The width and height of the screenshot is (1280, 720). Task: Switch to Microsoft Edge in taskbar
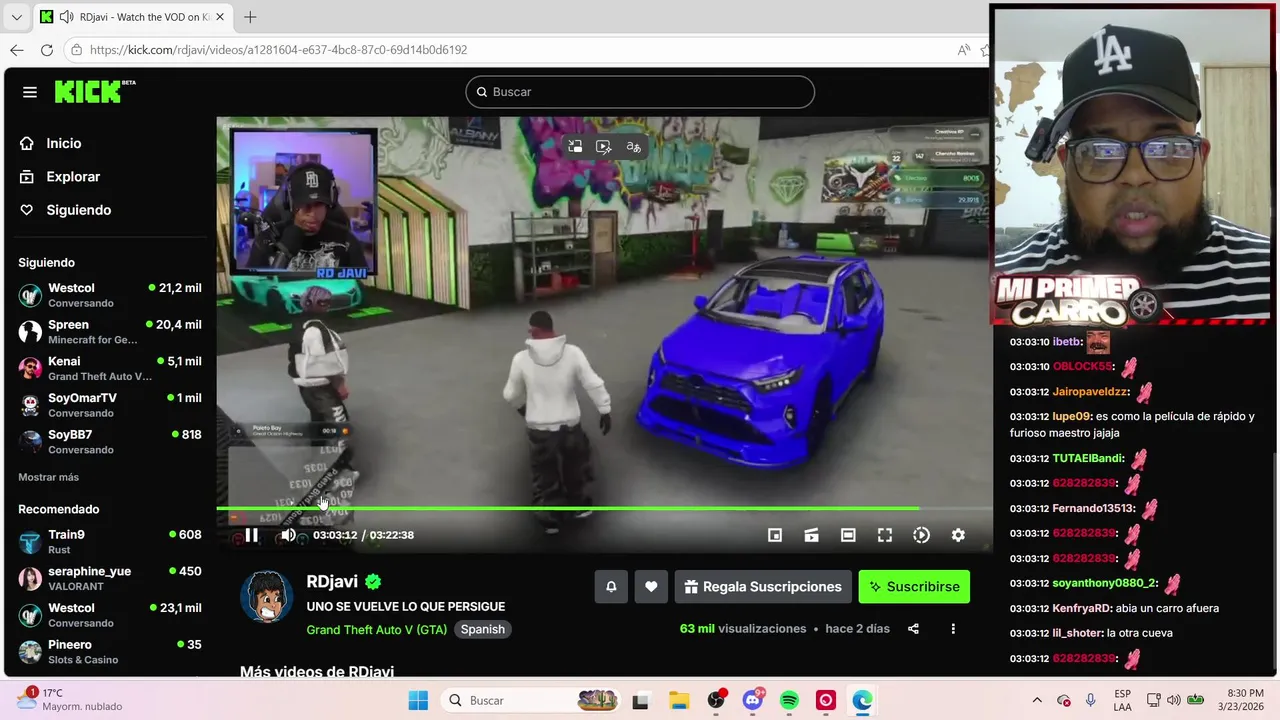tap(862, 700)
